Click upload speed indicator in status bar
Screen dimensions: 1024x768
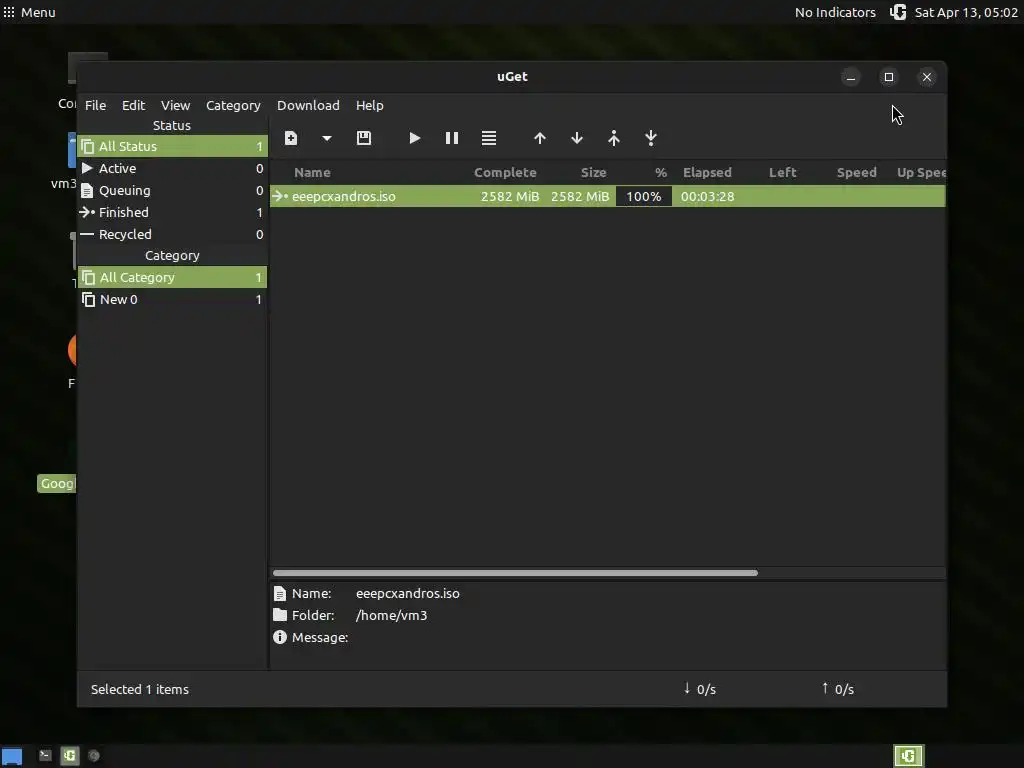(x=838, y=689)
